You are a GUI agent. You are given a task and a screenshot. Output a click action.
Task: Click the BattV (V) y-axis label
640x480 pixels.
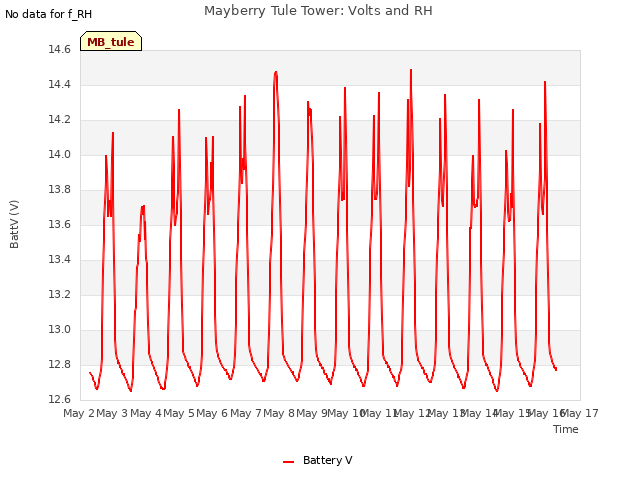[14, 224]
